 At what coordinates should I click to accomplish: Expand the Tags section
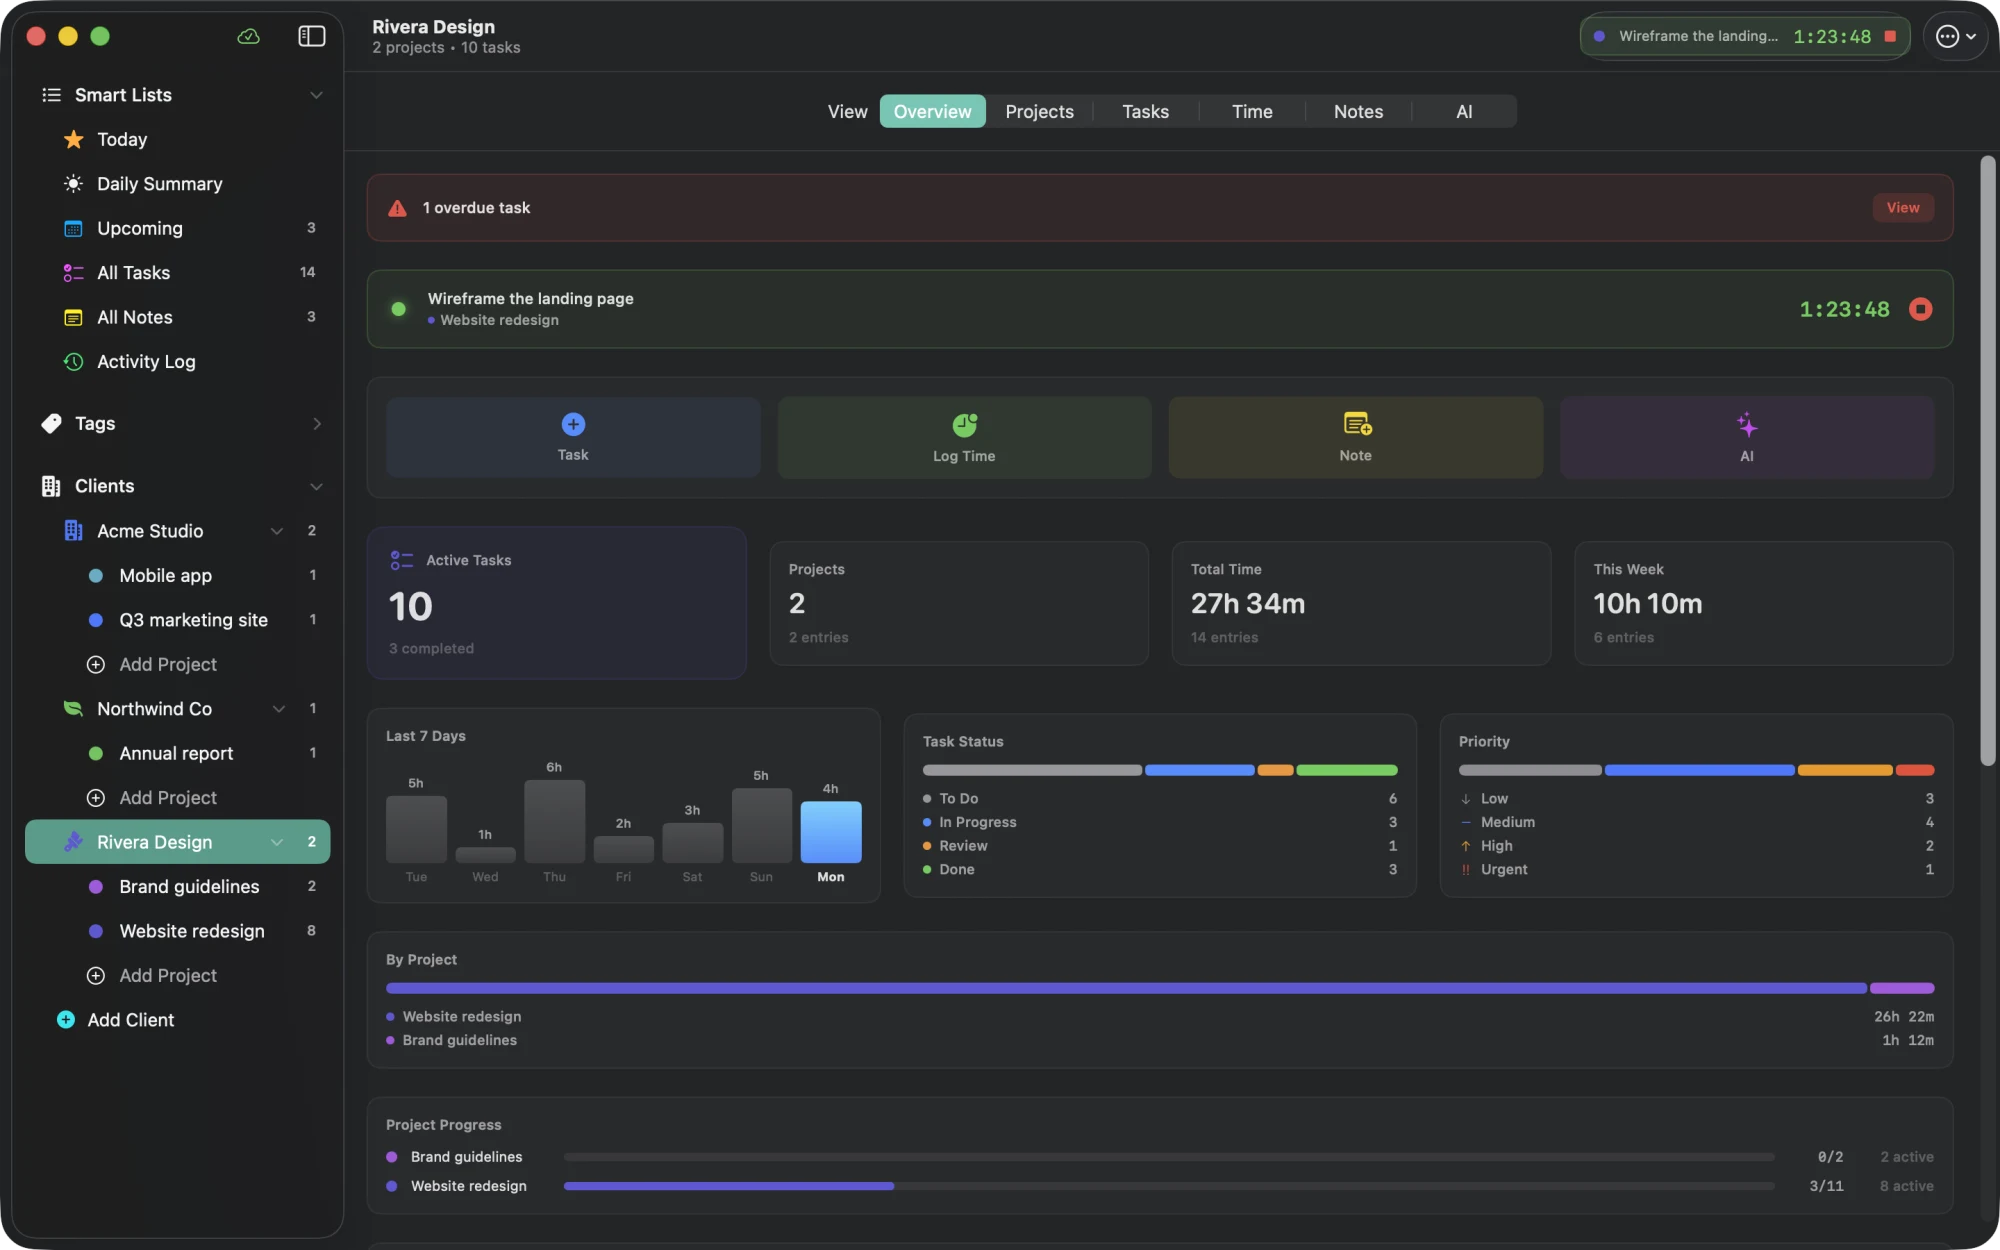(x=317, y=424)
